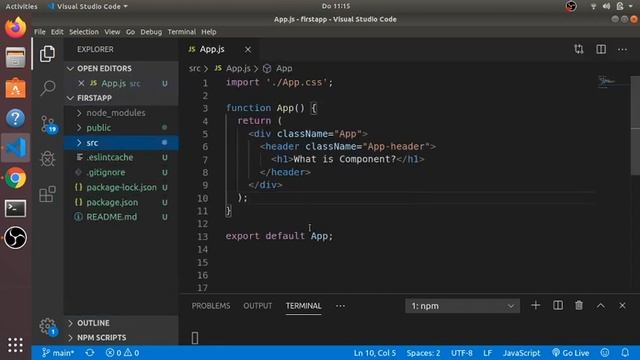Change indentation Spaces: 2

tap(423, 353)
